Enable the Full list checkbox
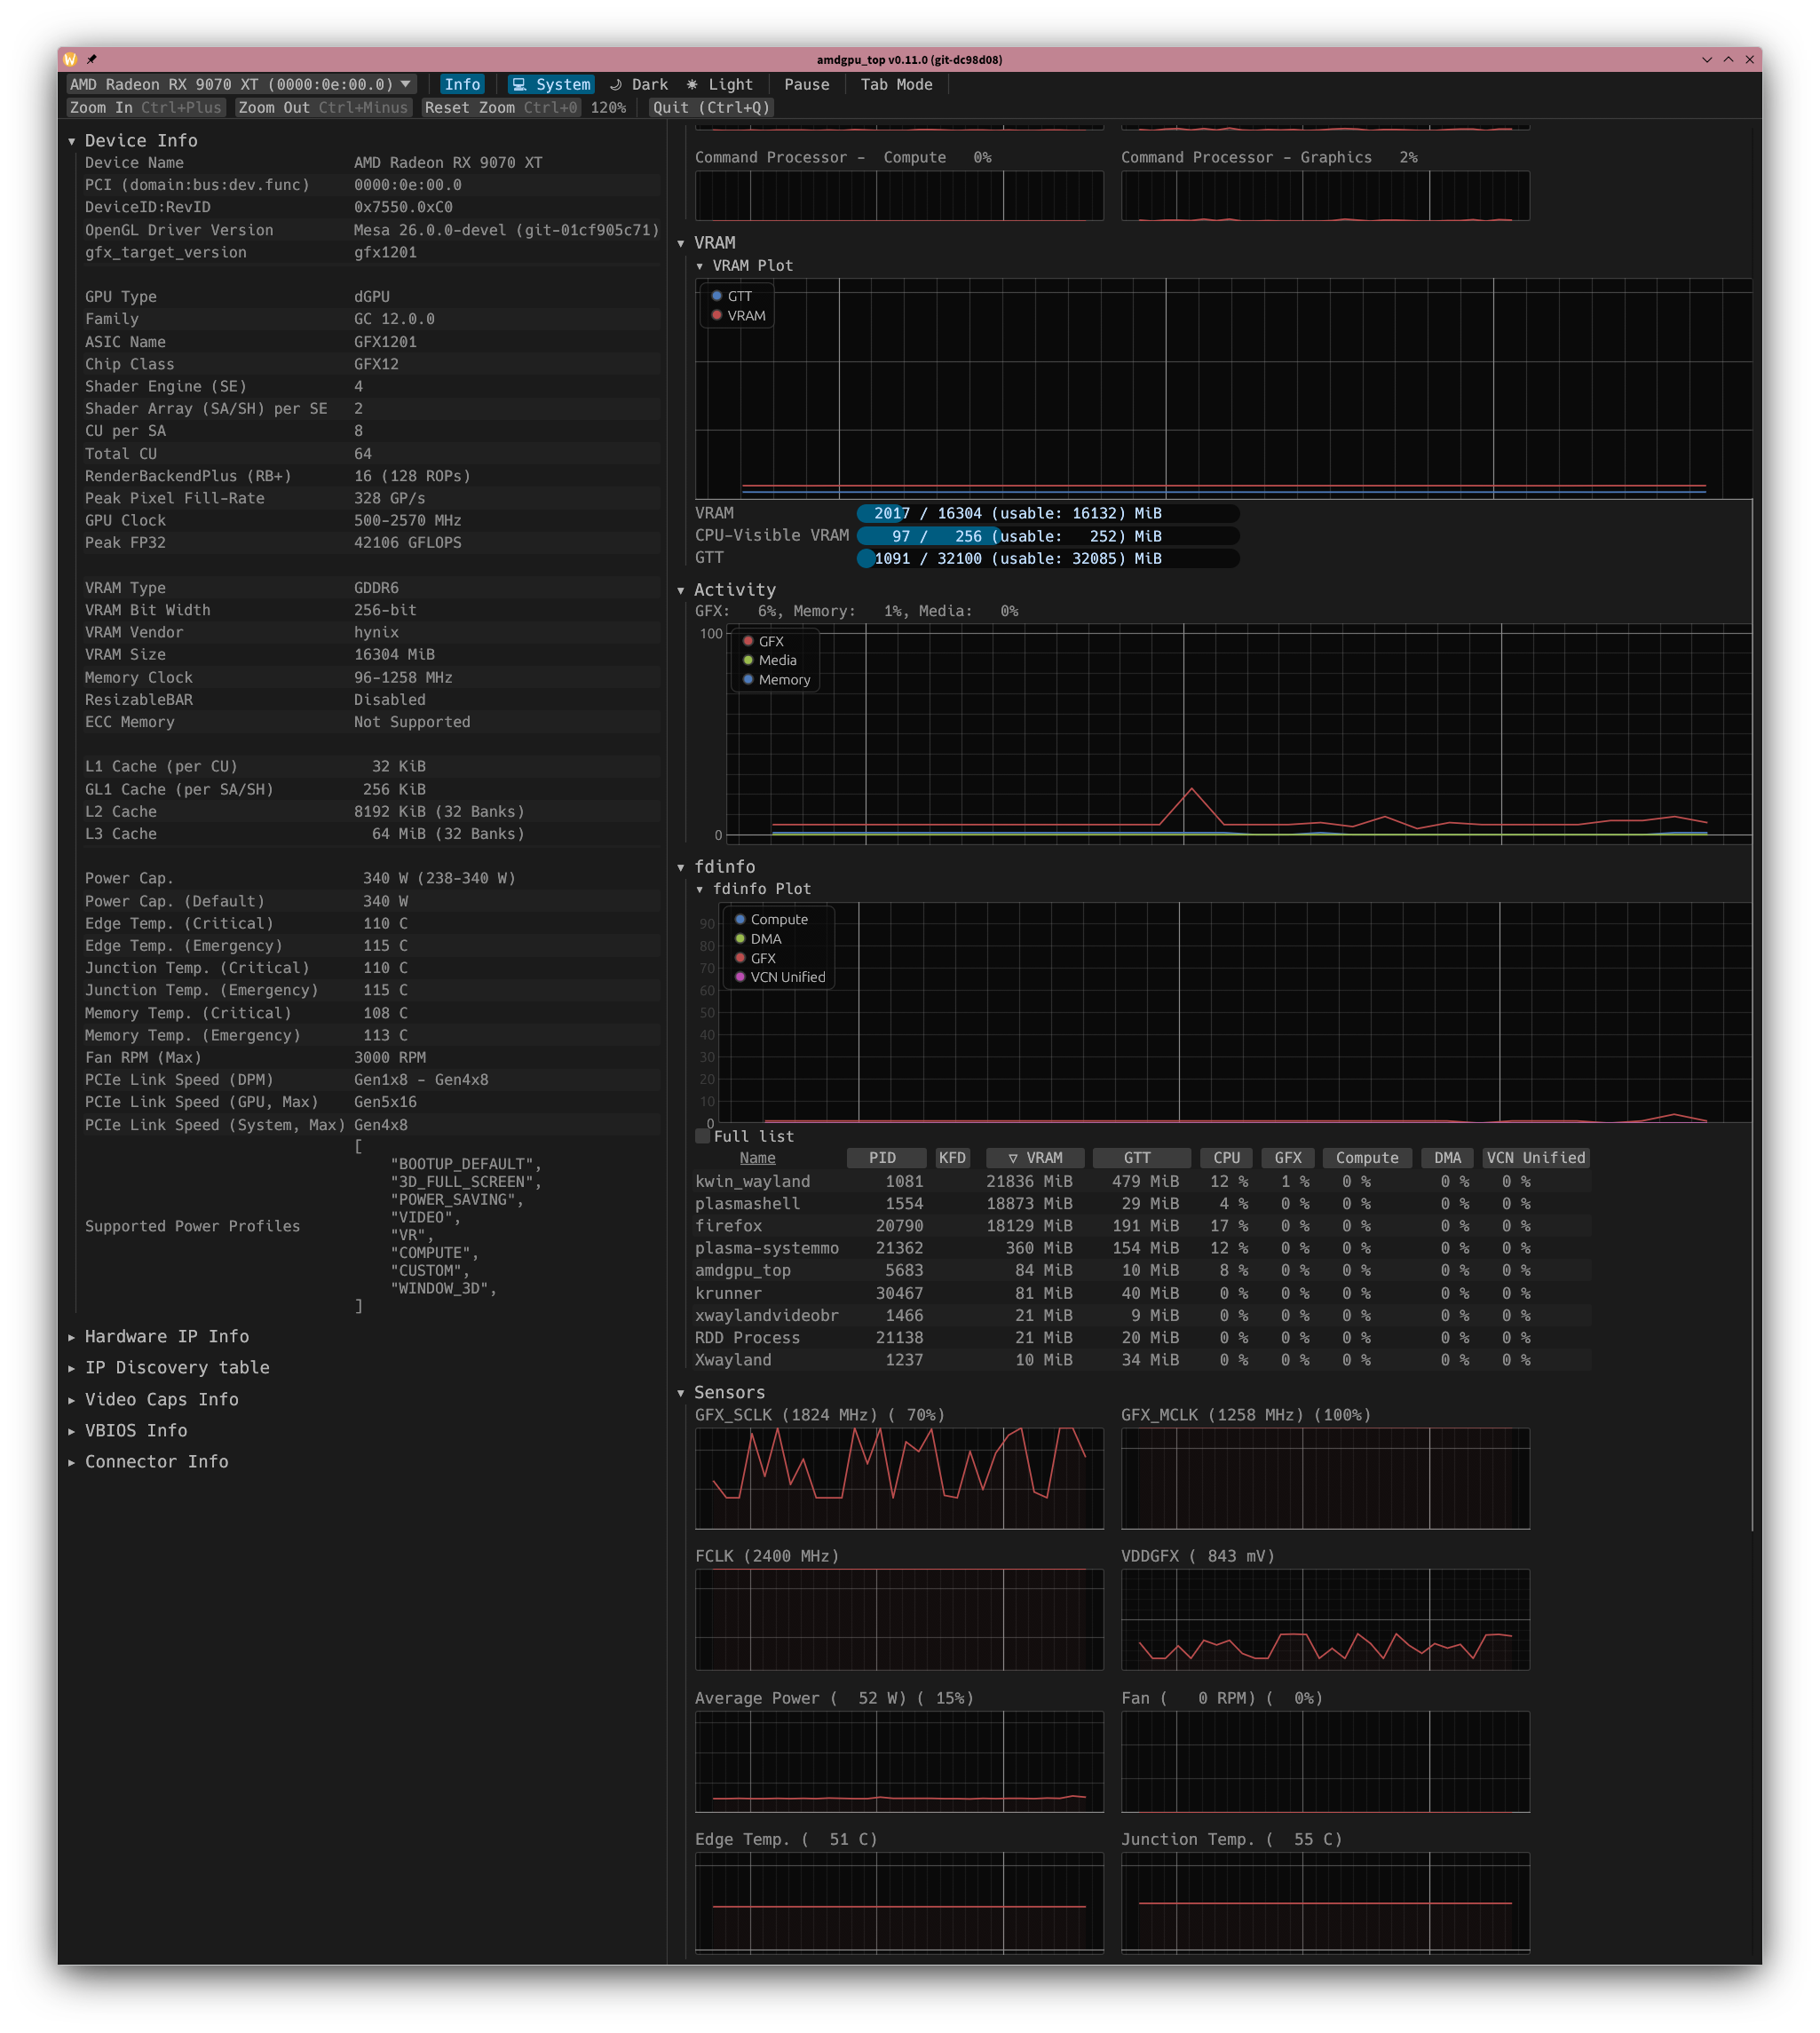Screen dimensions: 1820x2033 [x=703, y=1136]
